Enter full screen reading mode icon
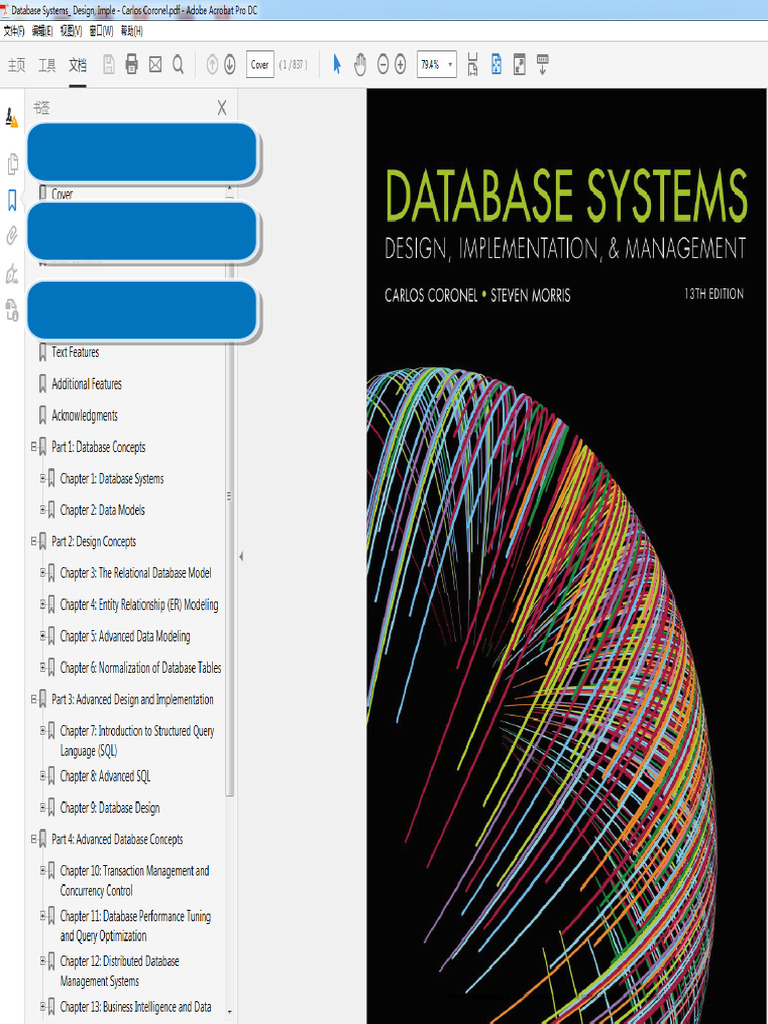Image resolution: width=768 pixels, height=1024 pixels. [x=520, y=65]
